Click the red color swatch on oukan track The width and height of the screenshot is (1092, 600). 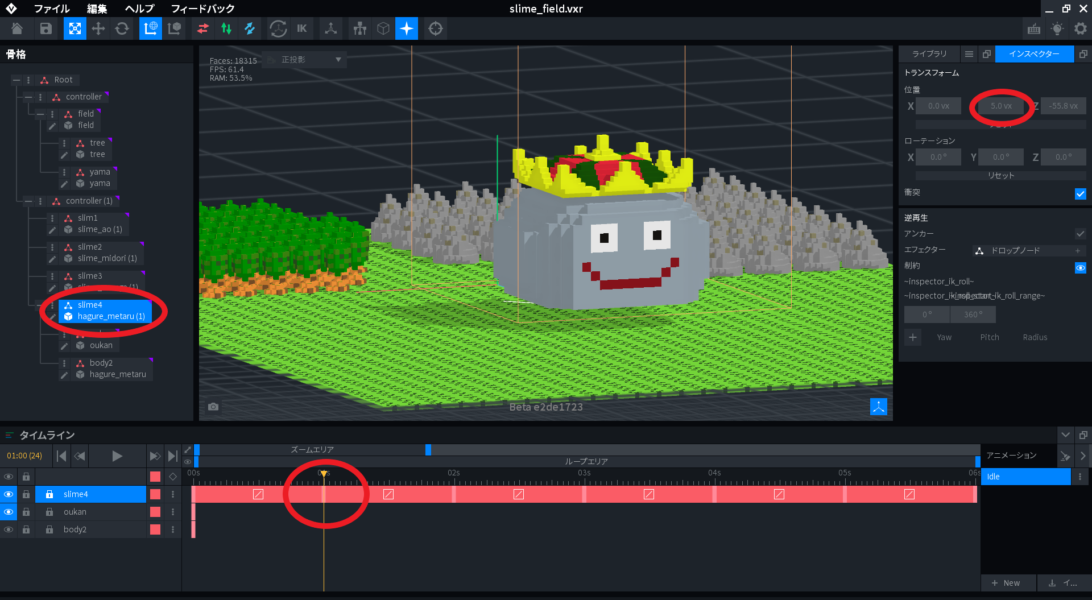tap(155, 512)
